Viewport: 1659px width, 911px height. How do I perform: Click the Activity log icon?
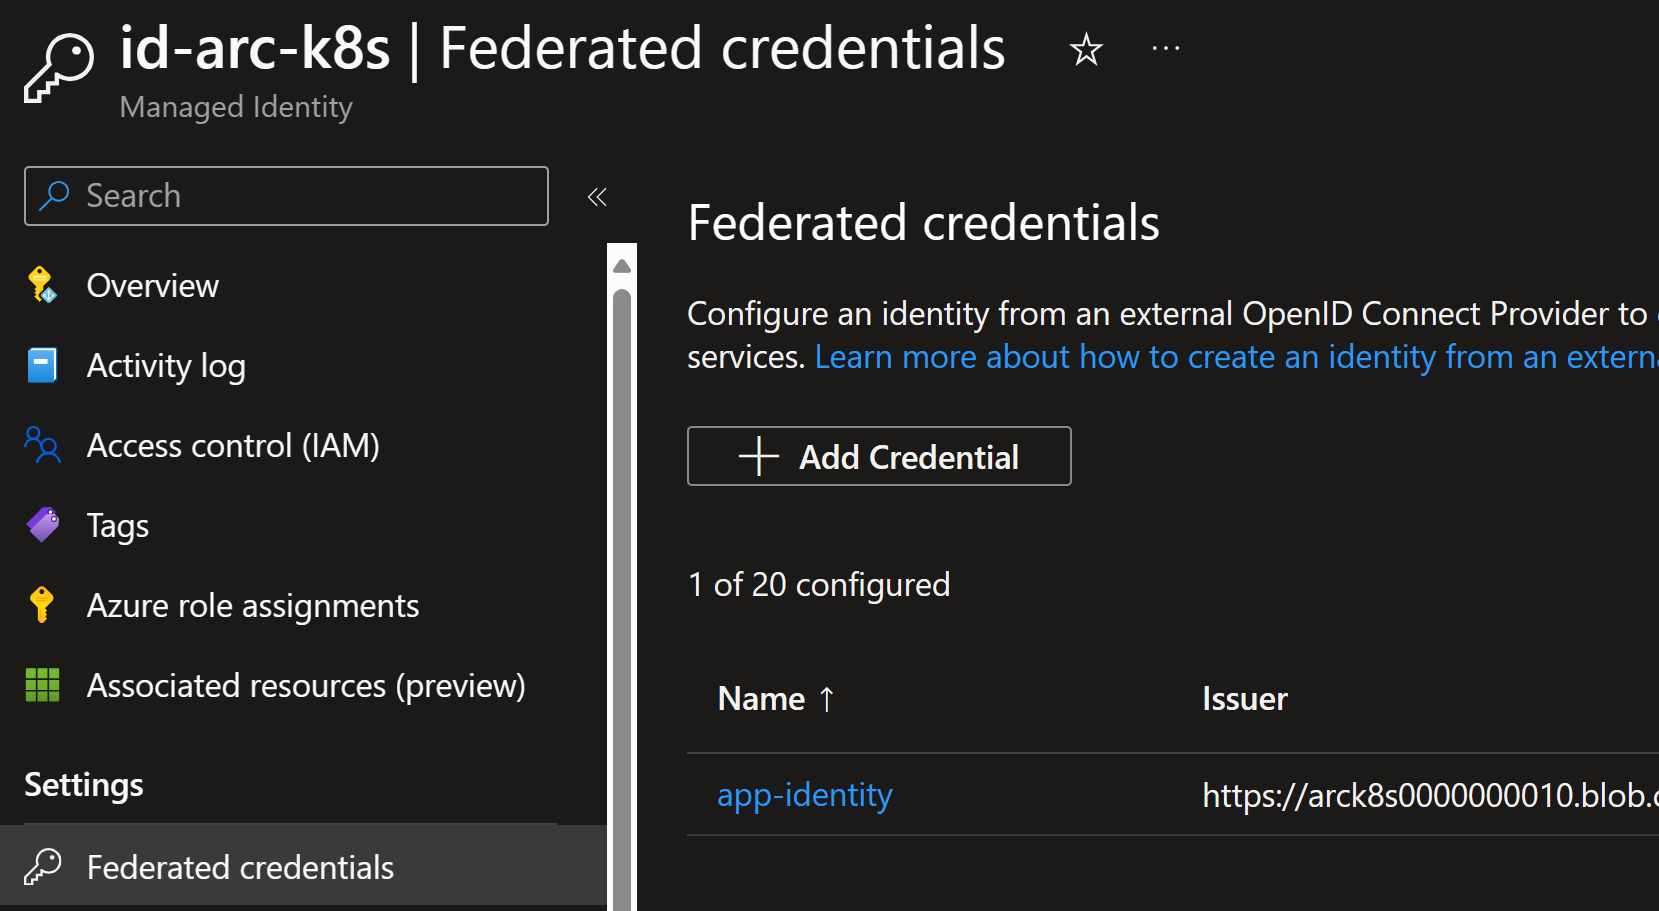tap(42, 365)
